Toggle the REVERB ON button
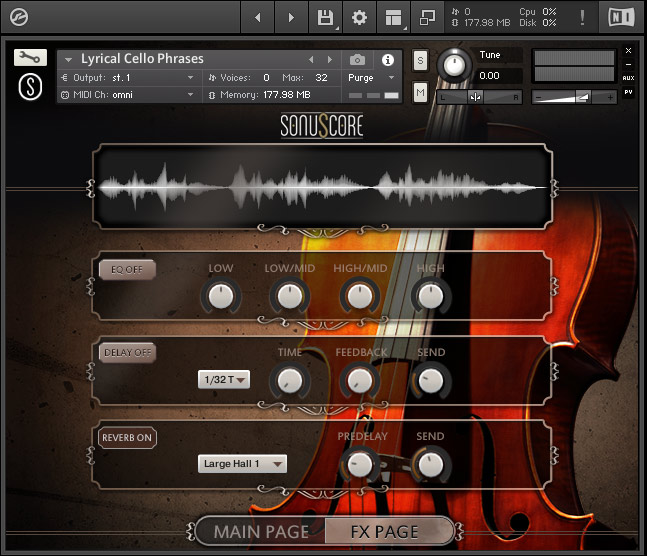 pos(127,438)
